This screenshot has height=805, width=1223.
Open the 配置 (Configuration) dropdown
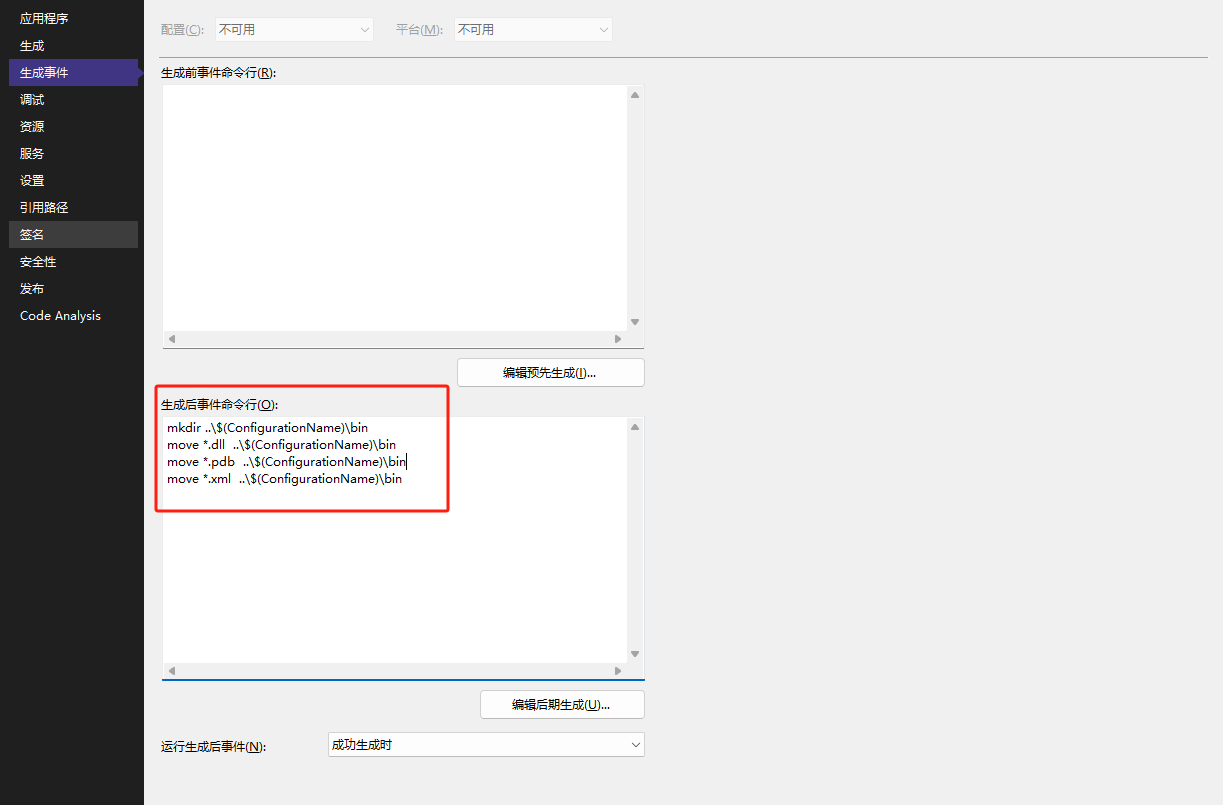click(x=293, y=29)
